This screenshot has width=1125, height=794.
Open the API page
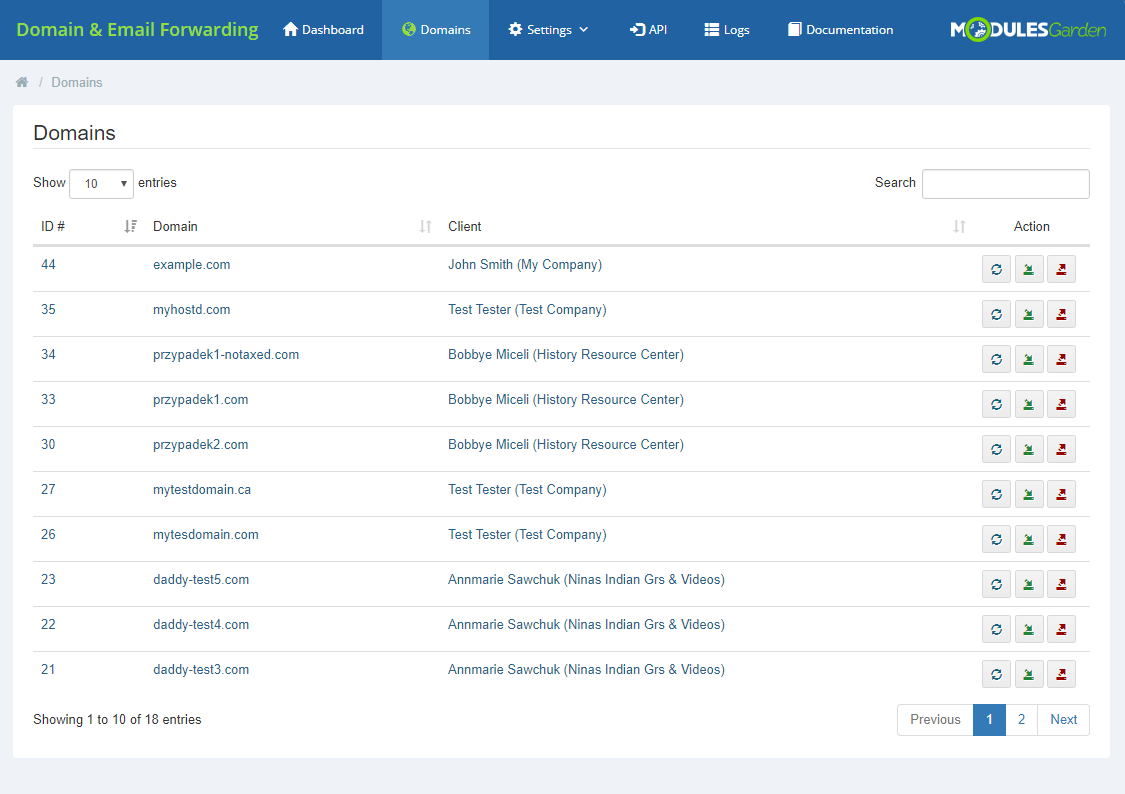click(x=649, y=29)
